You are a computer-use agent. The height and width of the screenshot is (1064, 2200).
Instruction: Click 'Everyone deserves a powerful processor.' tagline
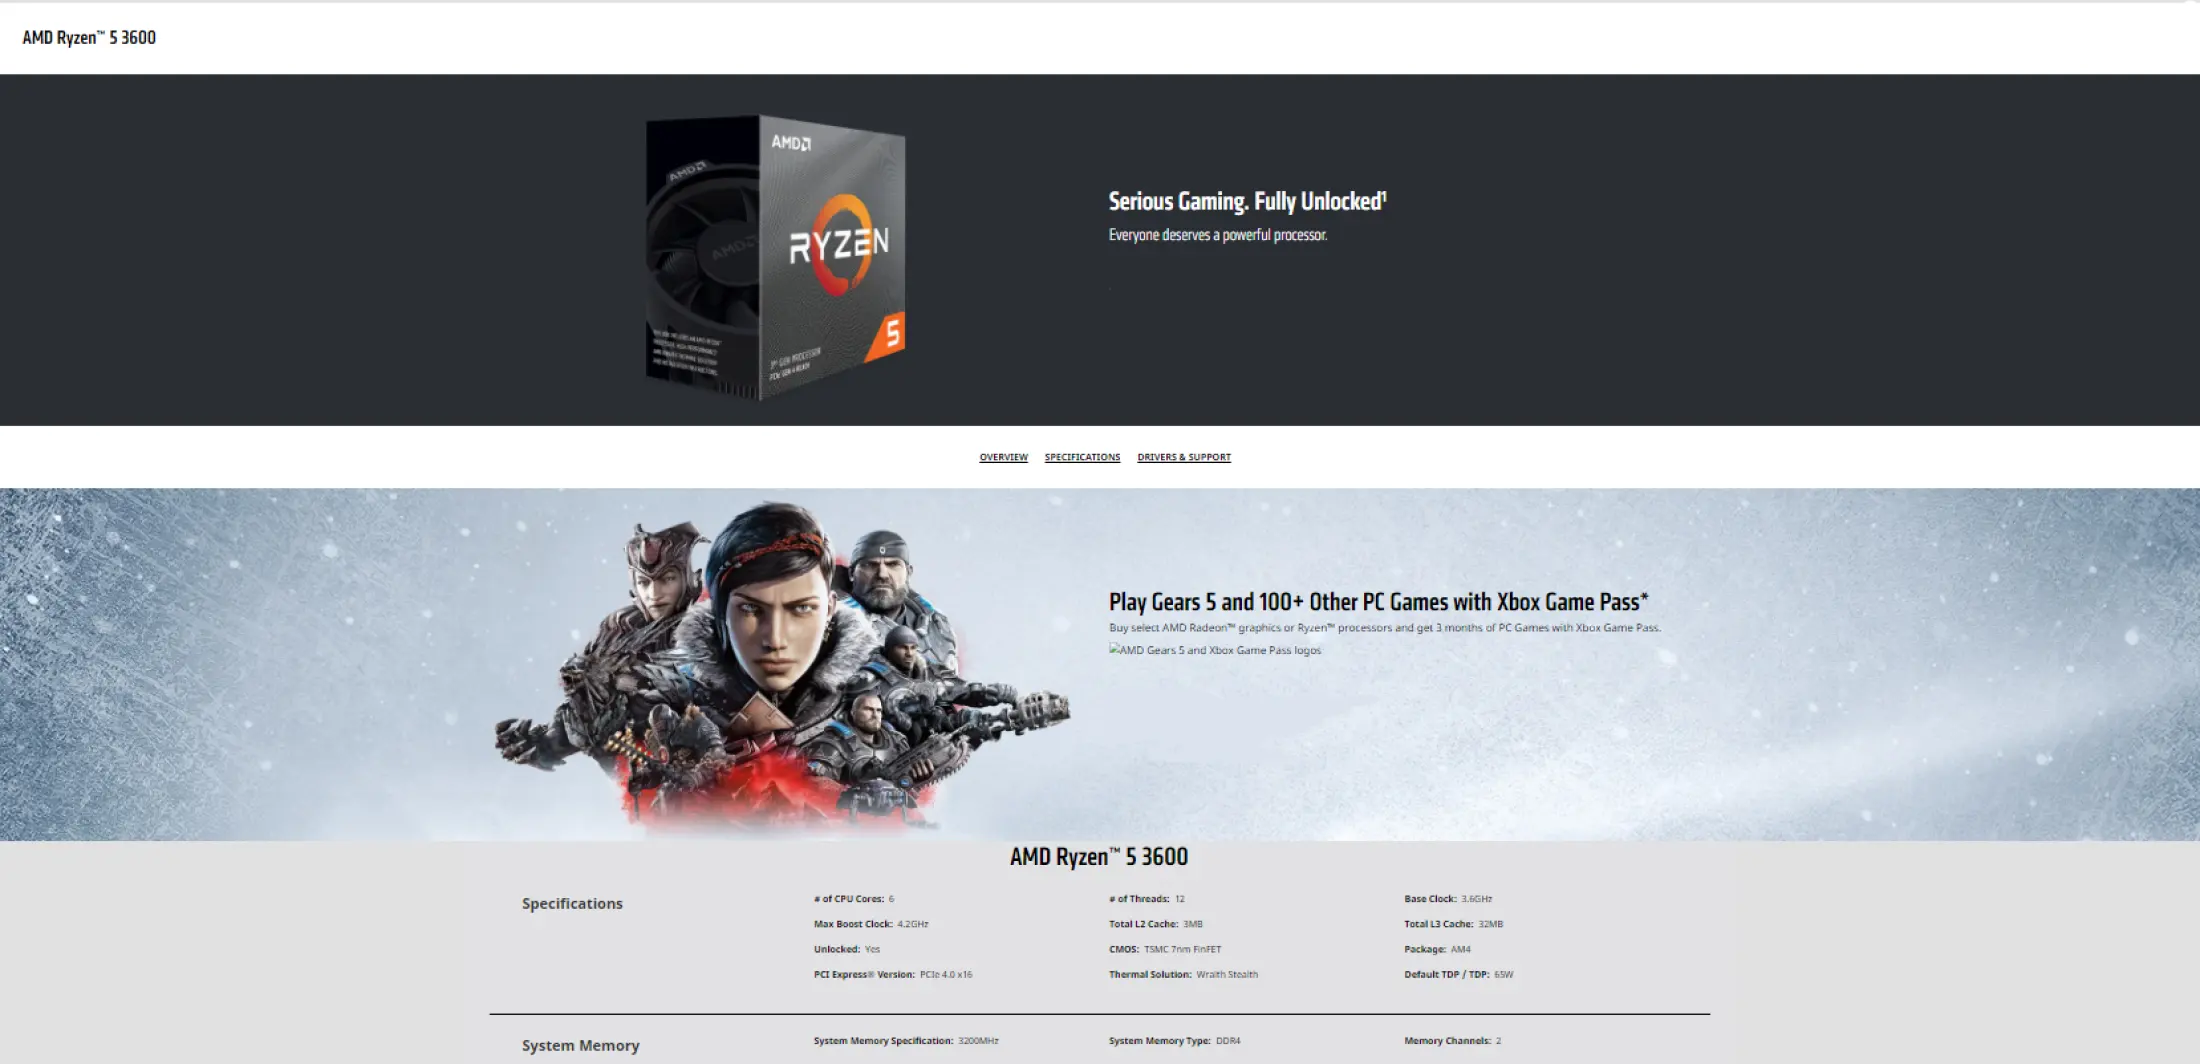[1218, 235]
